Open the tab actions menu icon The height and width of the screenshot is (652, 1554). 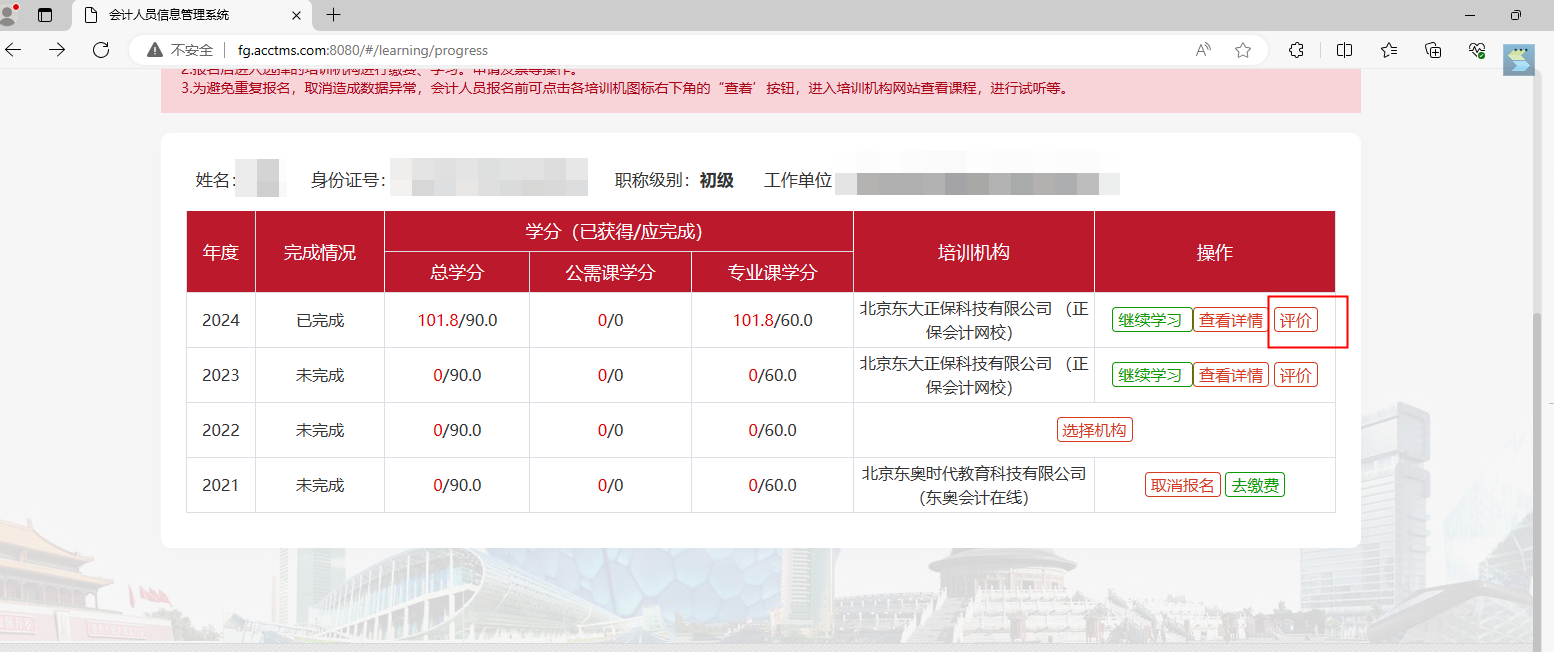(45, 15)
